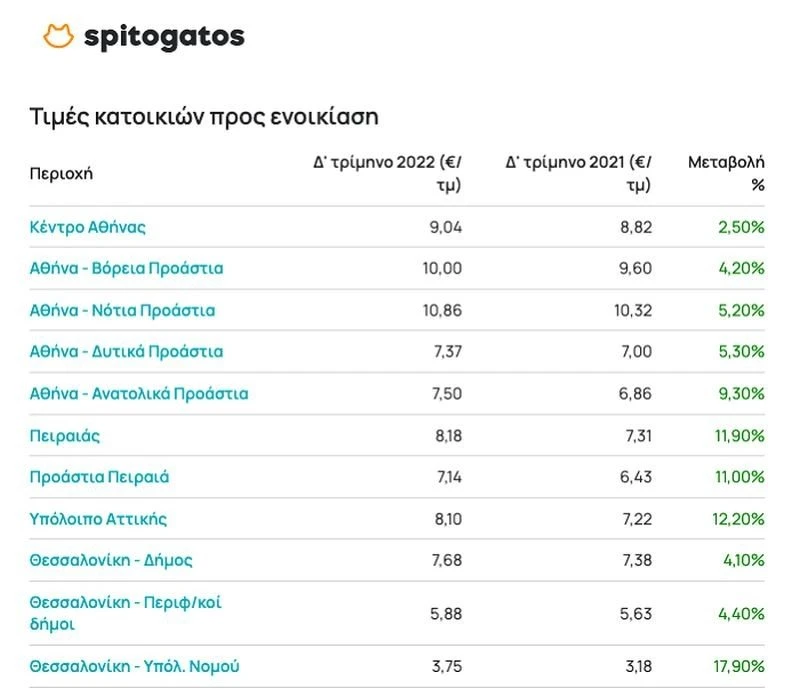Image resolution: width=800 pixels, height=689 pixels.
Task: Select Θεσσαλονίκη - Υπόλ. Νομού link
Action: click(134, 666)
